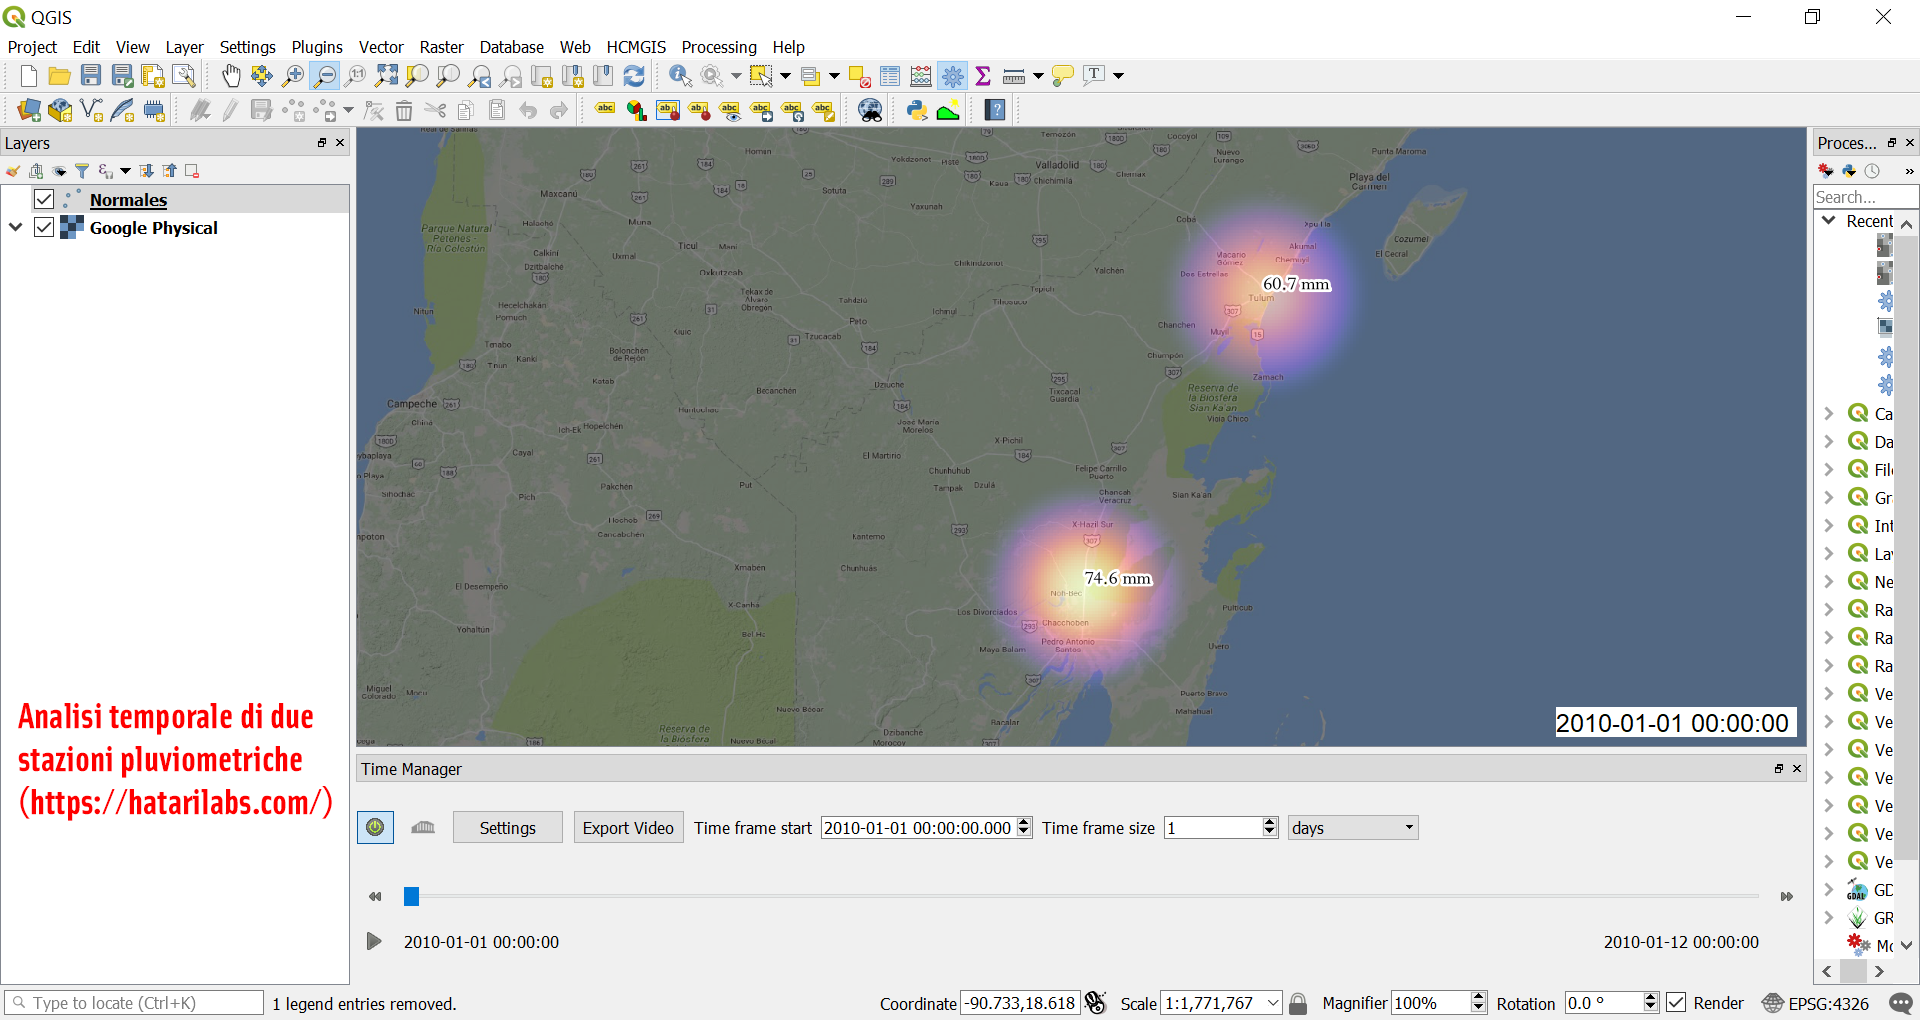Increase the Magnifier value stepper
Viewport: 1920px width, 1020px height.
(1479, 997)
